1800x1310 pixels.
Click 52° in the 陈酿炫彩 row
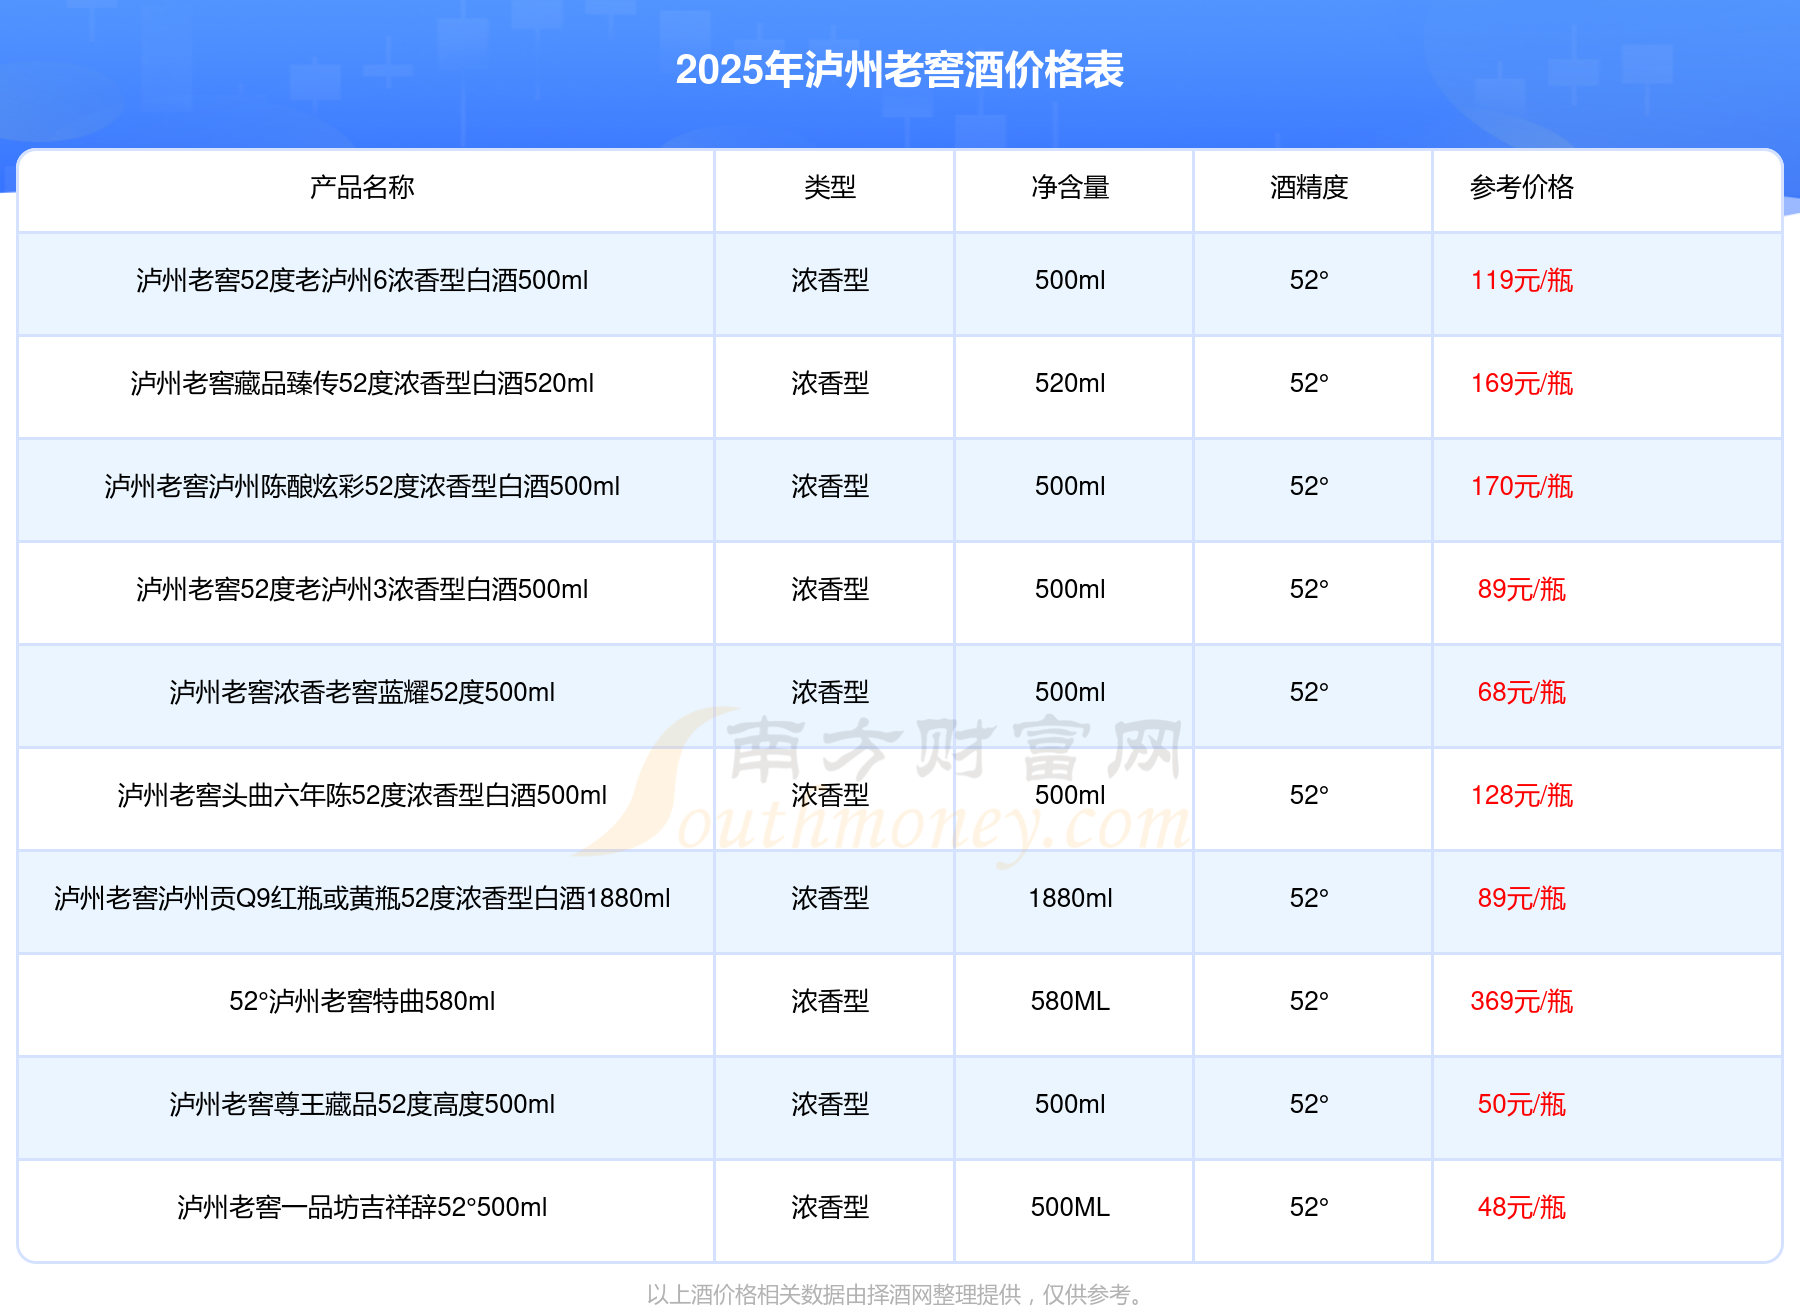click(1309, 486)
